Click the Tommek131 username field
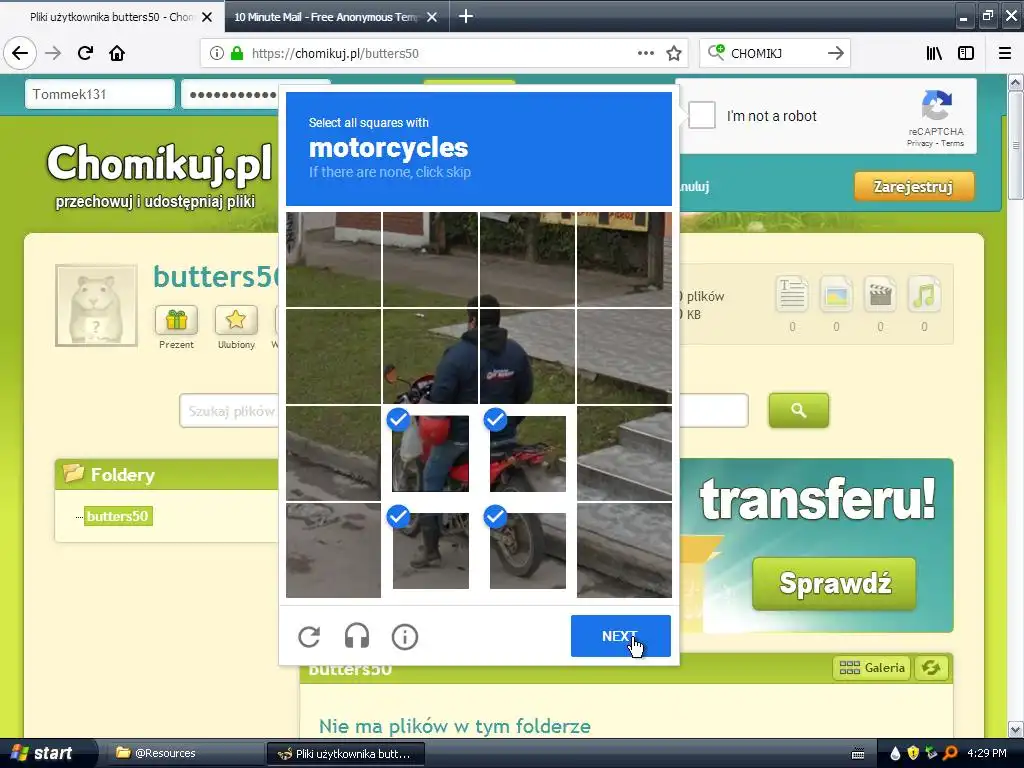 100,94
